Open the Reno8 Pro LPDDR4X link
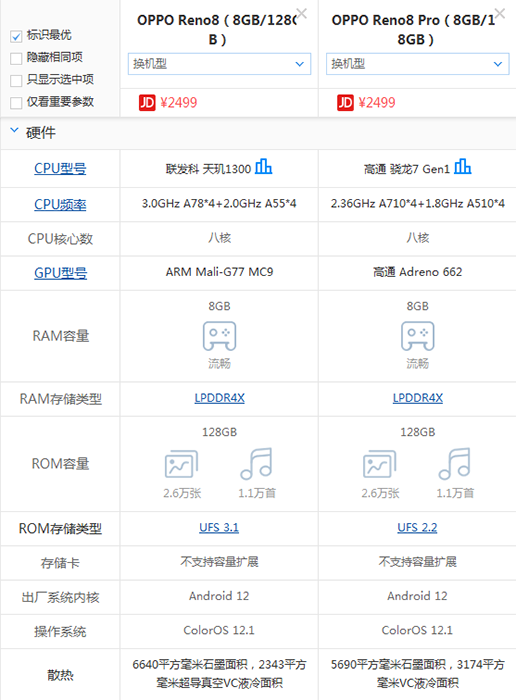Viewport: 516px width, 700px height. point(417,398)
